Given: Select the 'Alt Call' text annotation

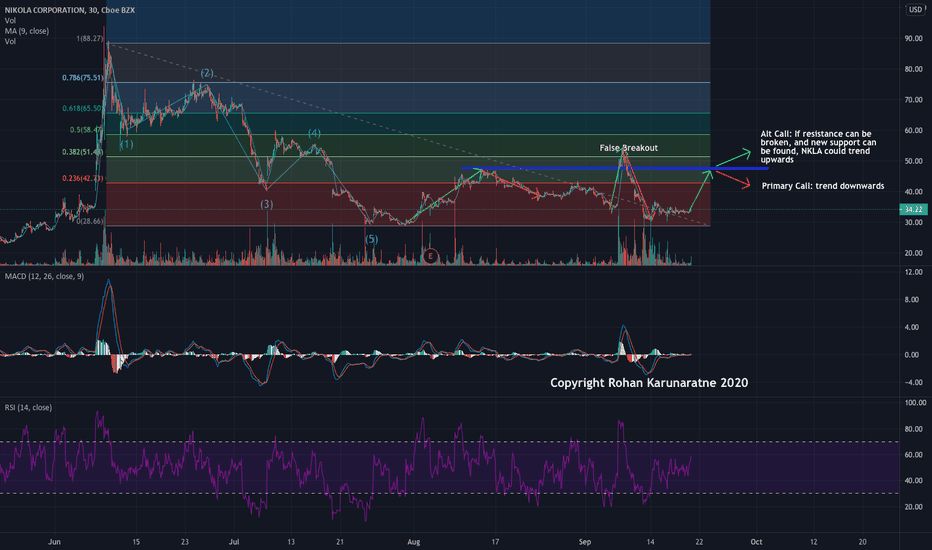Looking at the screenshot, I should [x=818, y=147].
